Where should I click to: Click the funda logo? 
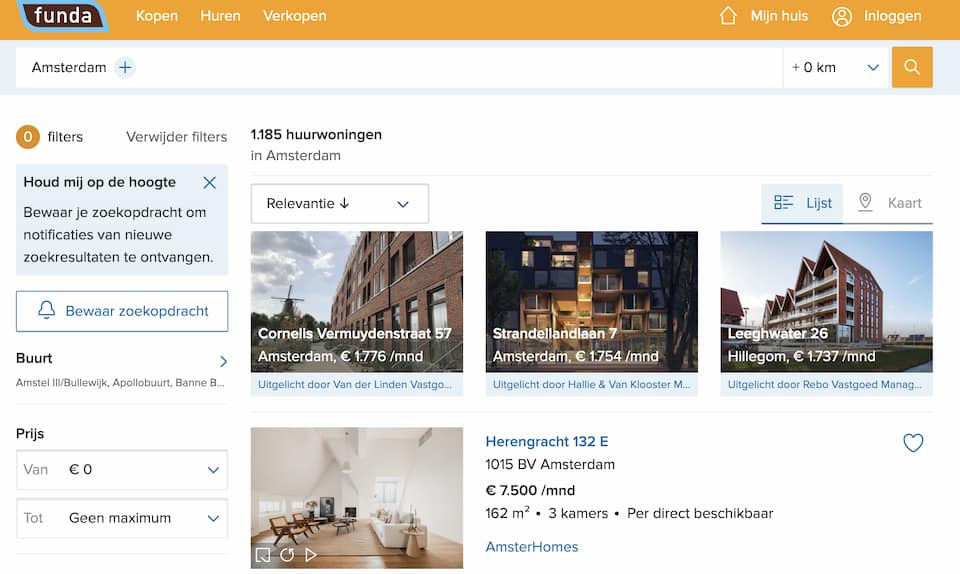point(64,16)
